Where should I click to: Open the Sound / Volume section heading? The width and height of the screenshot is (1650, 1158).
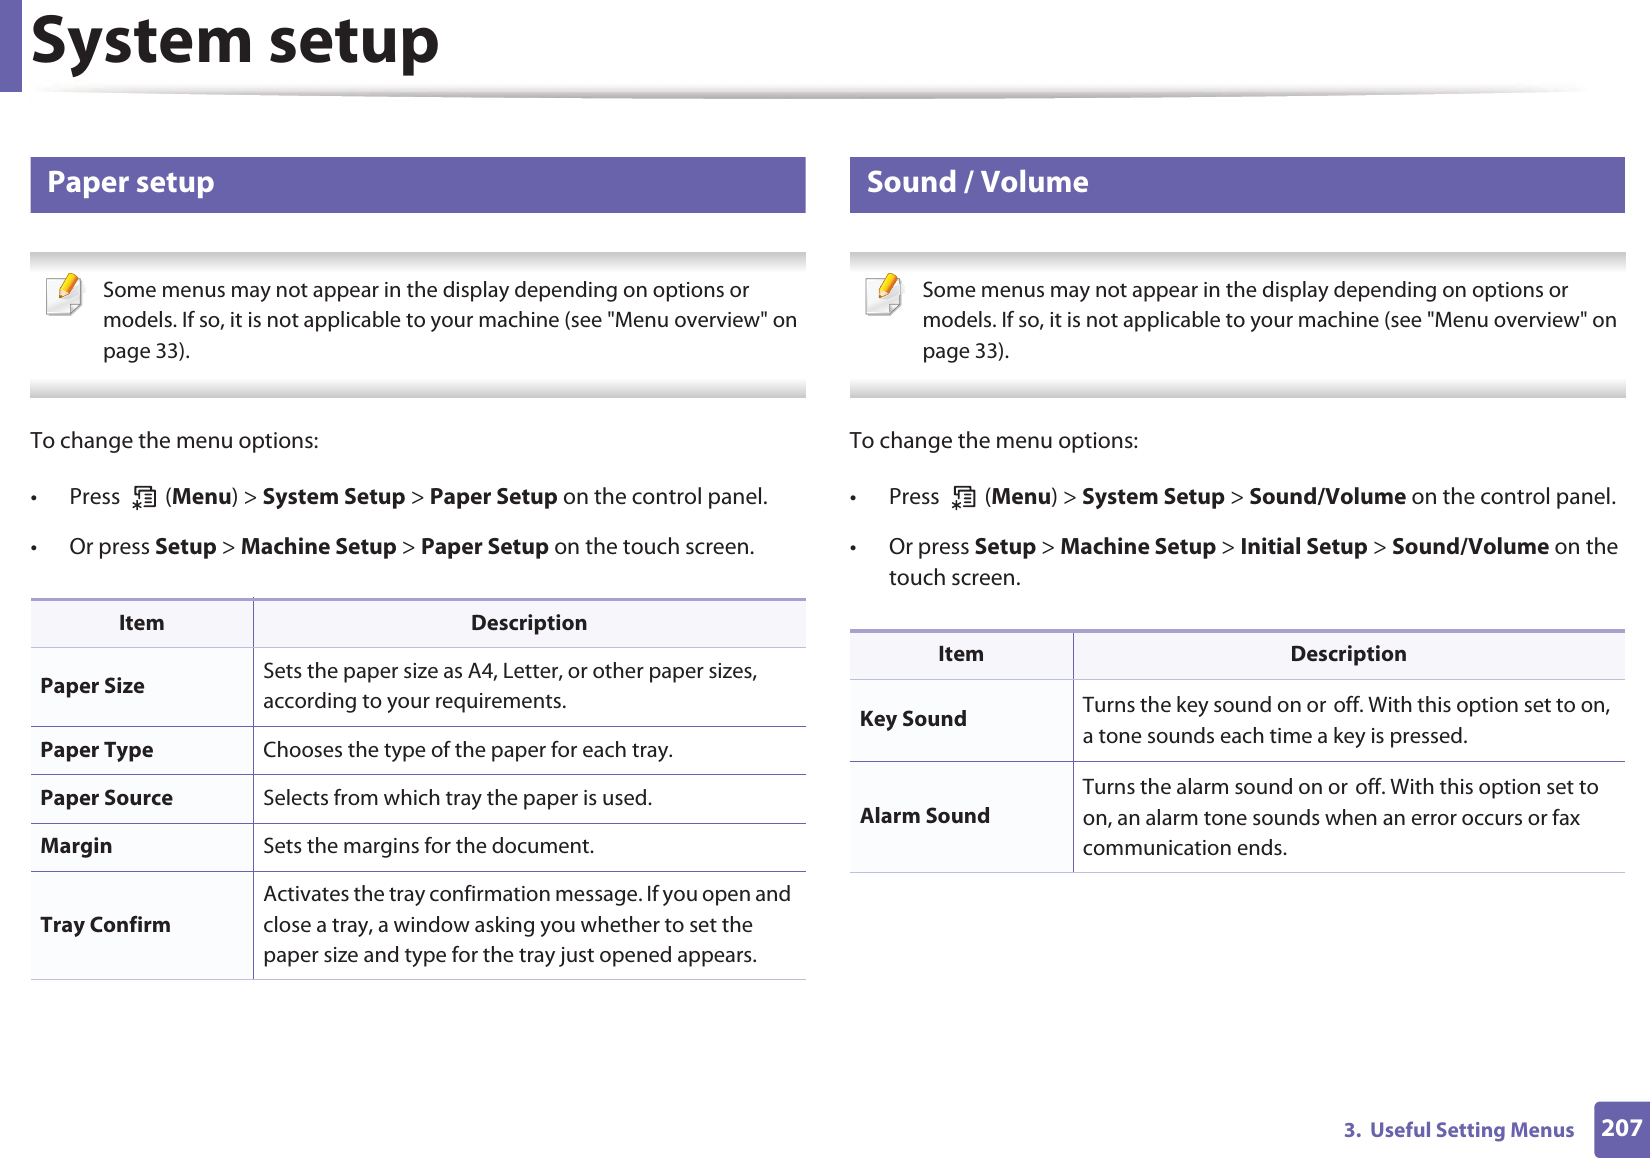click(x=977, y=183)
